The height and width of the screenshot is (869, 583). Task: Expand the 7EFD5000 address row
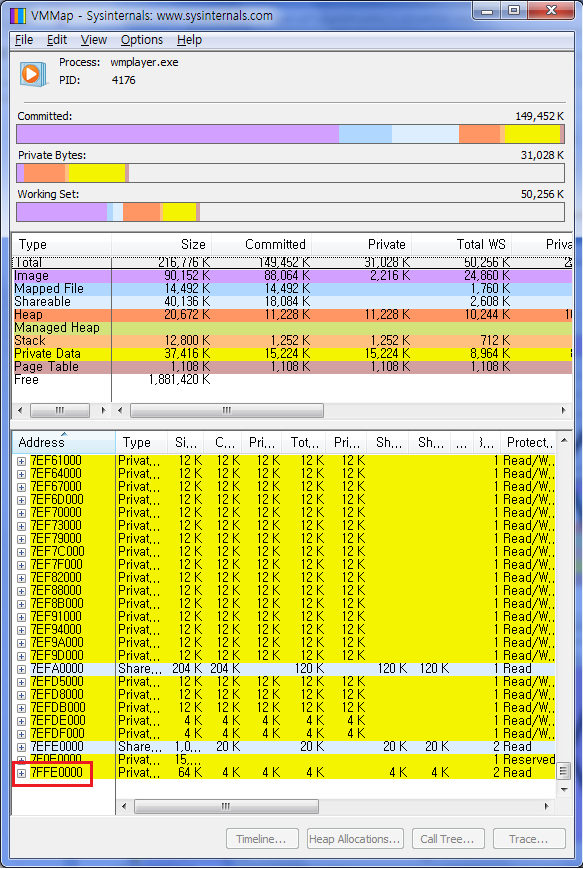tap(21, 682)
